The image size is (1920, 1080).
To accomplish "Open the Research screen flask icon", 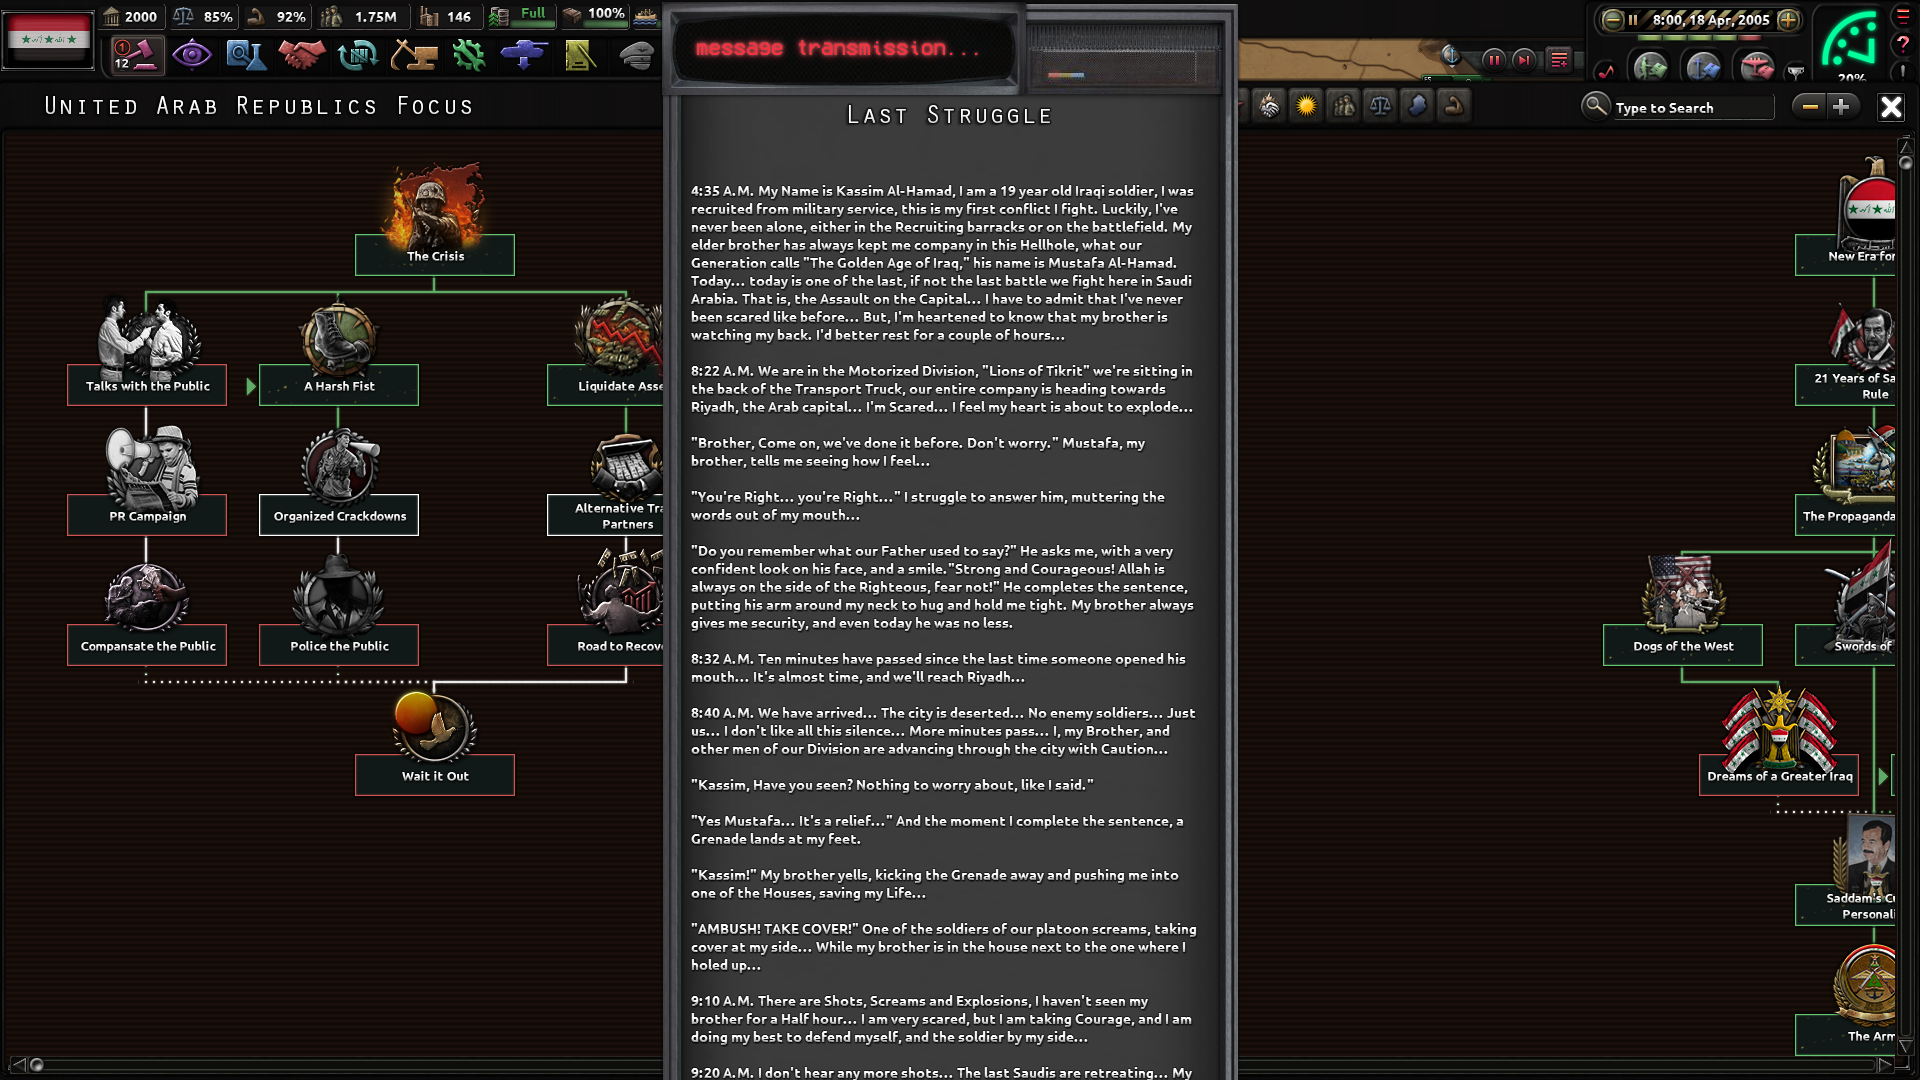I will [245, 54].
